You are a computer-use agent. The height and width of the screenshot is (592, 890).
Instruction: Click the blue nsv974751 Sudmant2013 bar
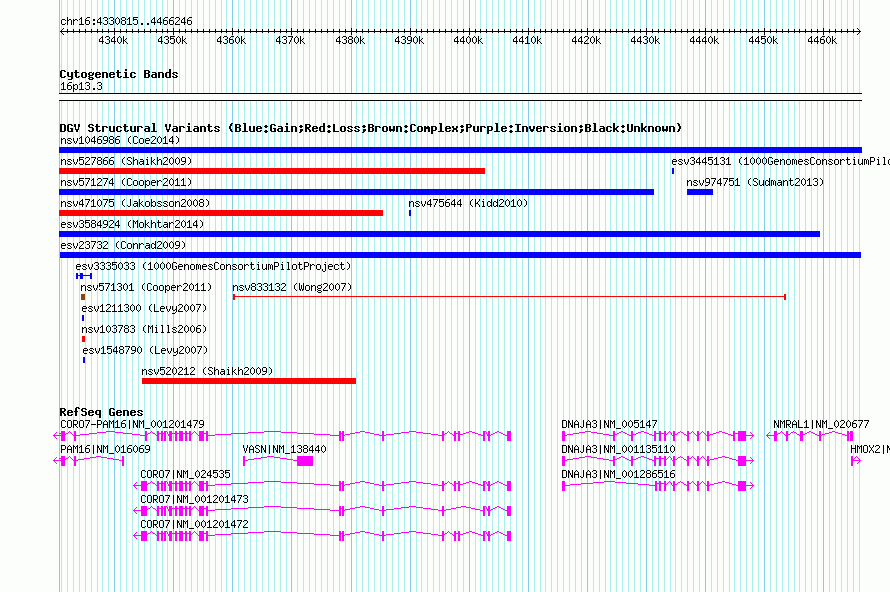click(699, 192)
